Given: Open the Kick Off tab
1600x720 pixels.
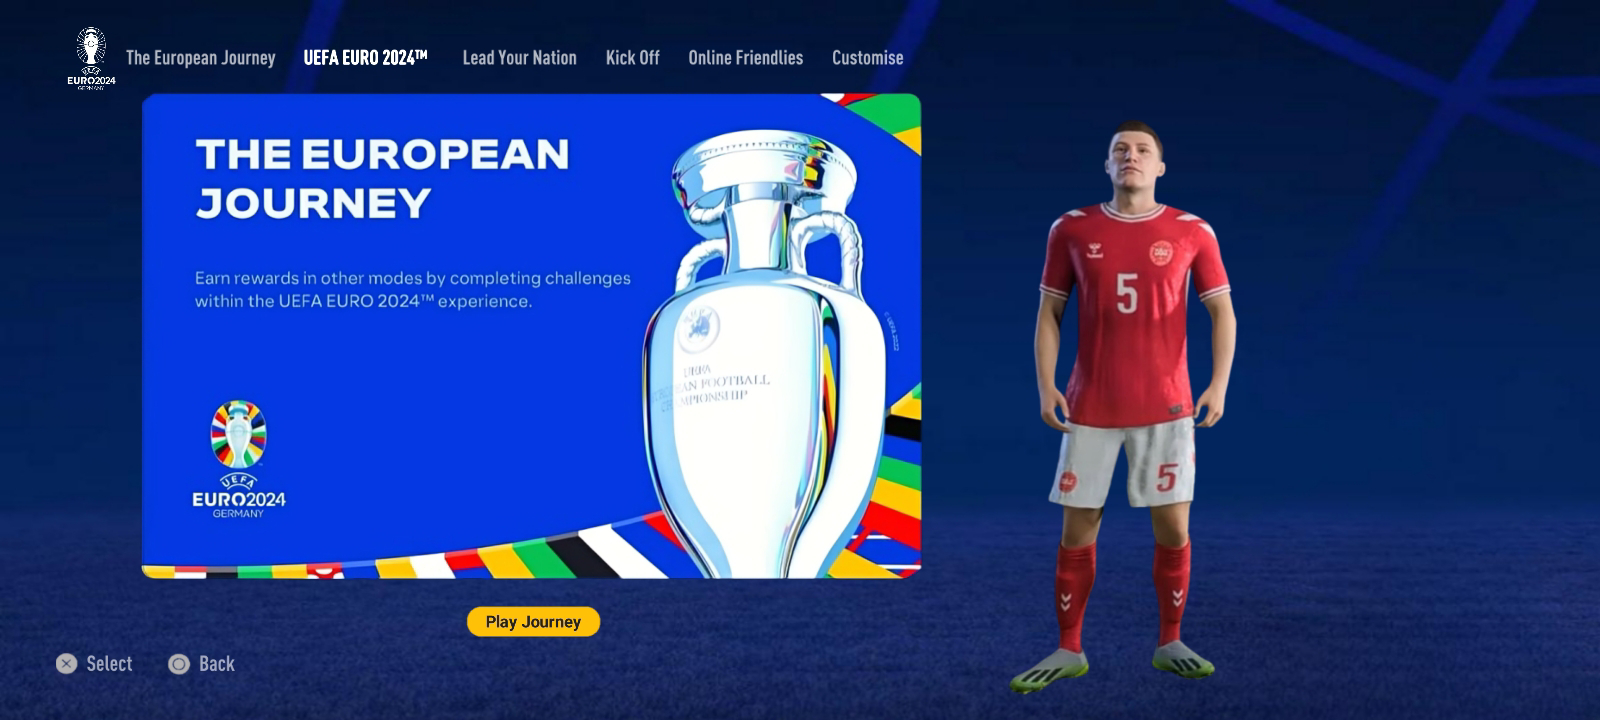Looking at the screenshot, I should (x=632, y=58).
